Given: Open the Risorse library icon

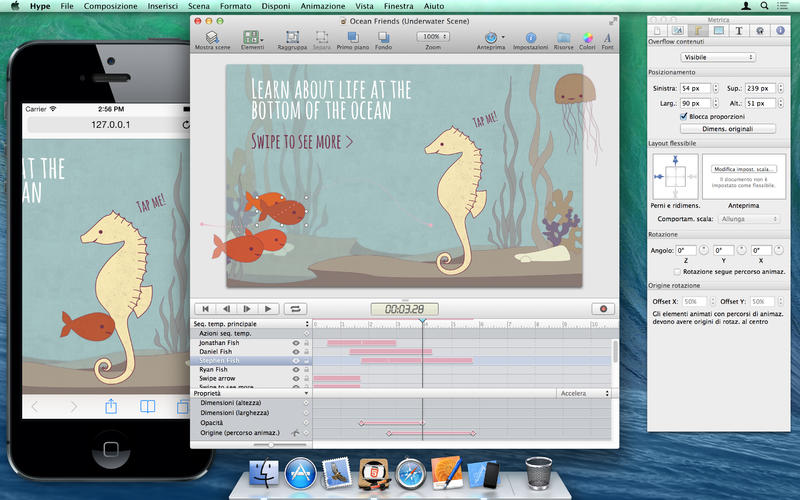Looking at the screenshot, I should pos(563,37).
